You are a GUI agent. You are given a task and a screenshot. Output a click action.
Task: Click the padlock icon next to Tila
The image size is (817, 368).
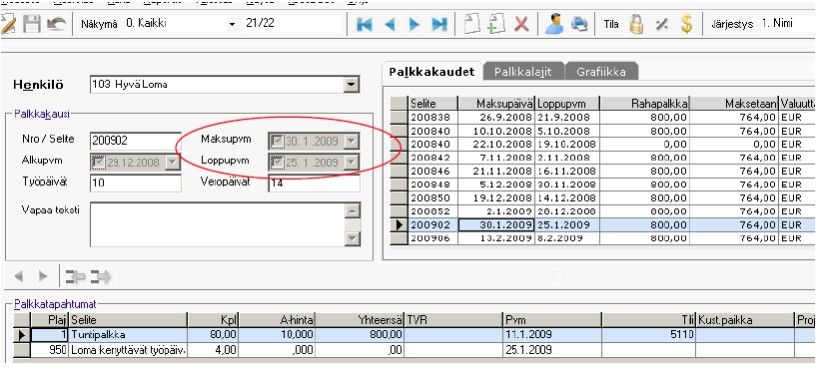(636, 24)
